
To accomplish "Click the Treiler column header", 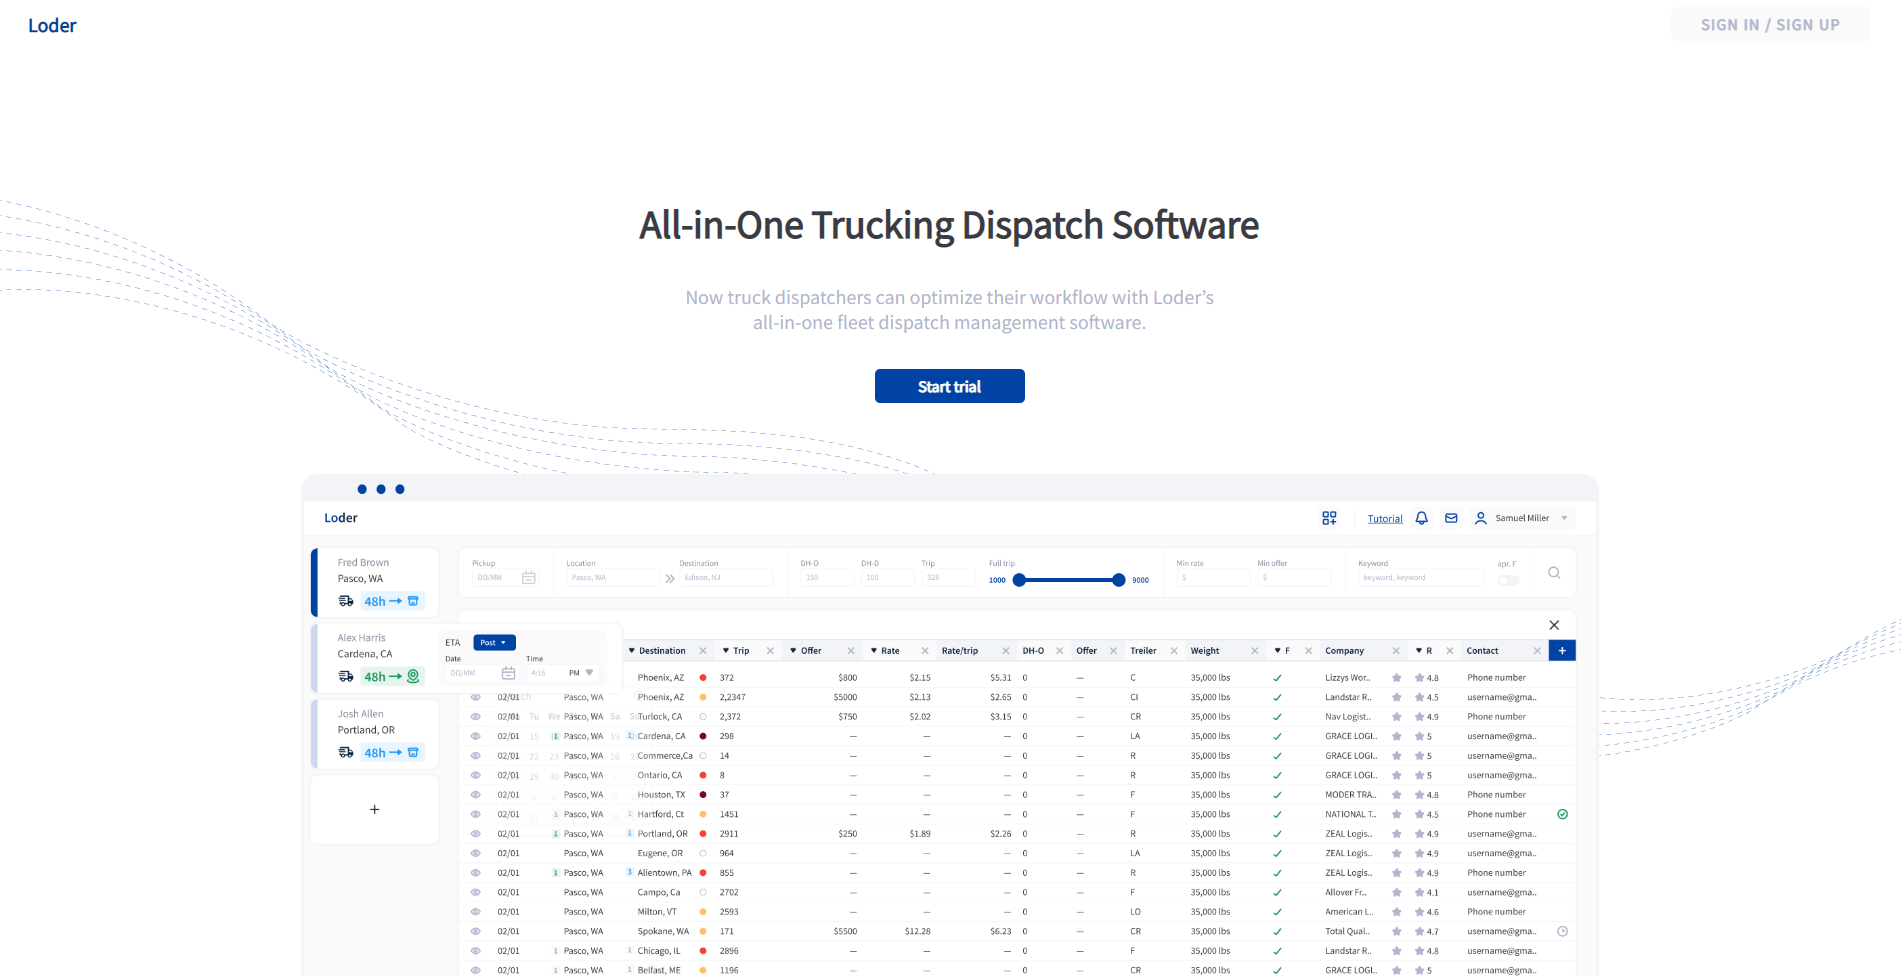I will click(1143, 651).
